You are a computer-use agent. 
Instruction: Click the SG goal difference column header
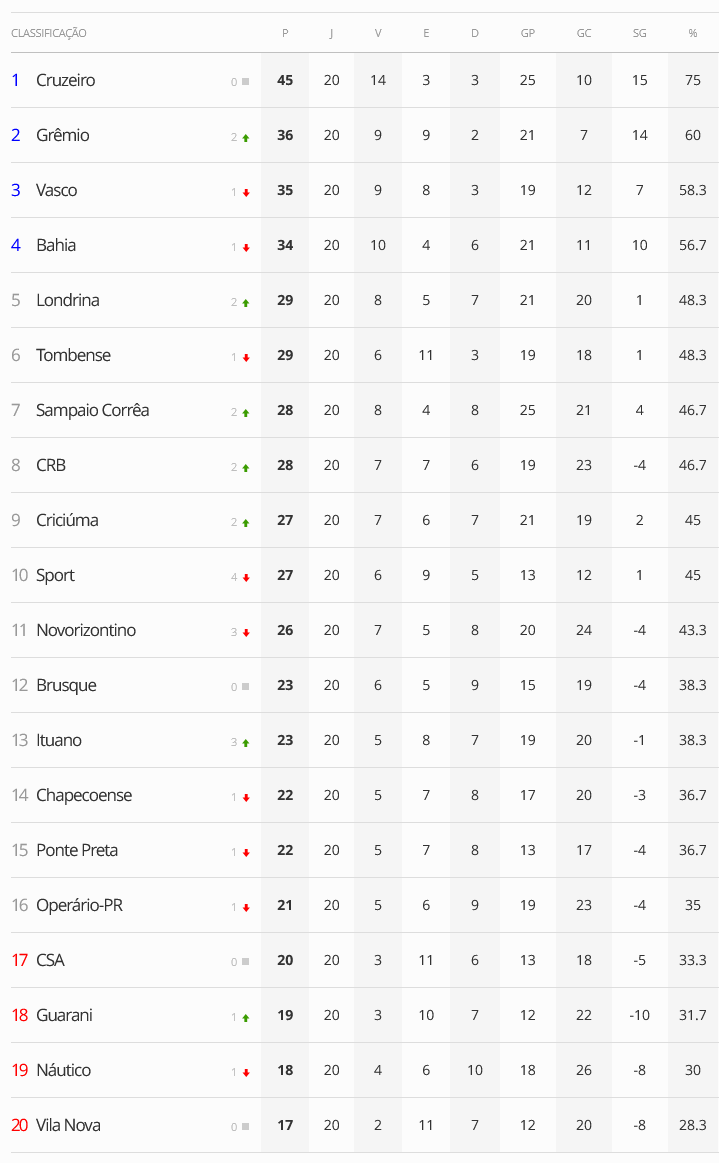(639, 33)
